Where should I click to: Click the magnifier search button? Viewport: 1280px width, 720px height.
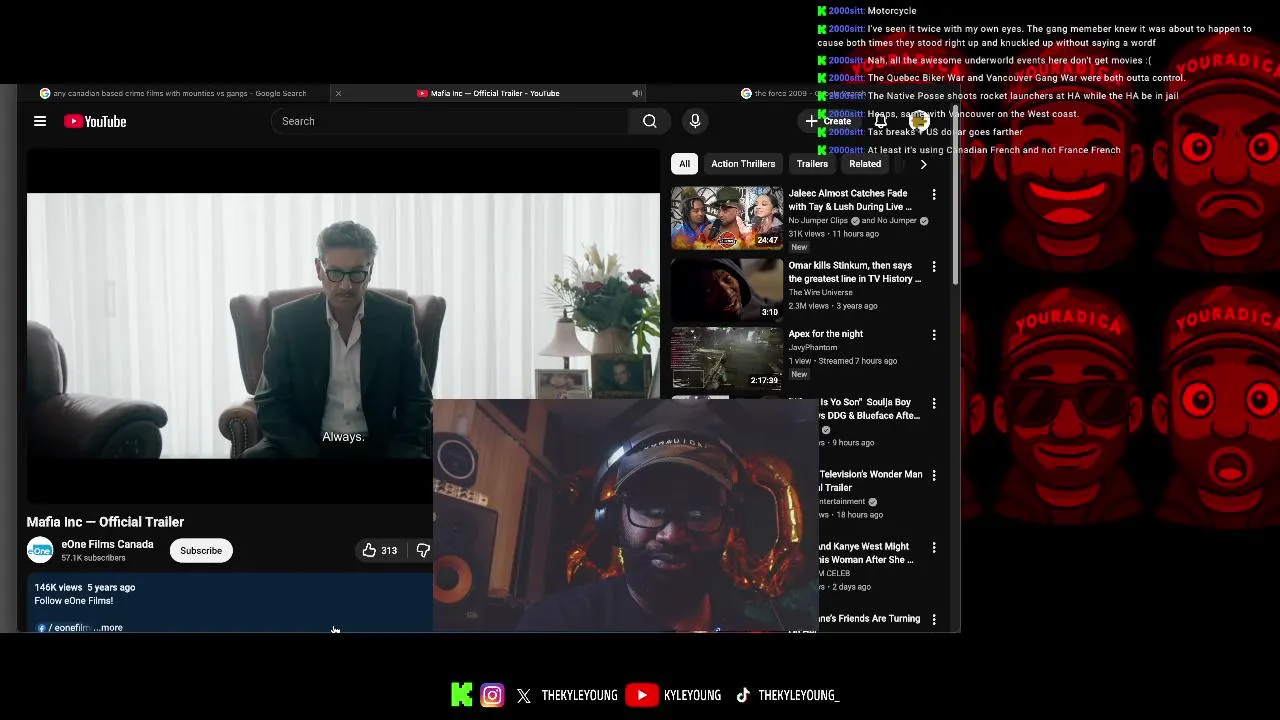650,121
